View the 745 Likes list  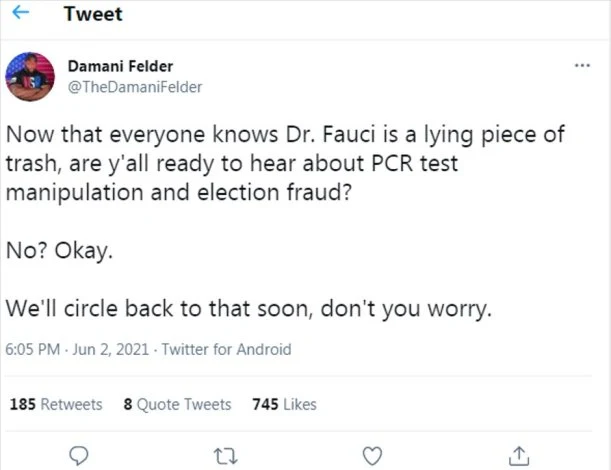(x=284, y=404)
